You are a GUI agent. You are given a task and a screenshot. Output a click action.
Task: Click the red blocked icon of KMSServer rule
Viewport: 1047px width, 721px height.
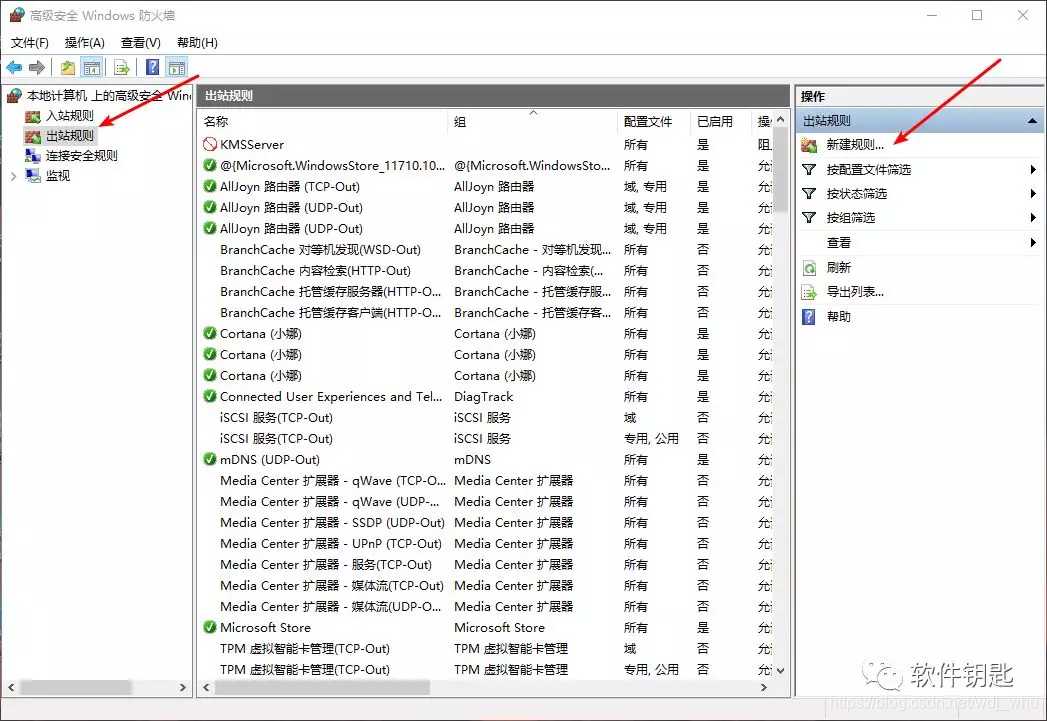[x=210, y=144]
